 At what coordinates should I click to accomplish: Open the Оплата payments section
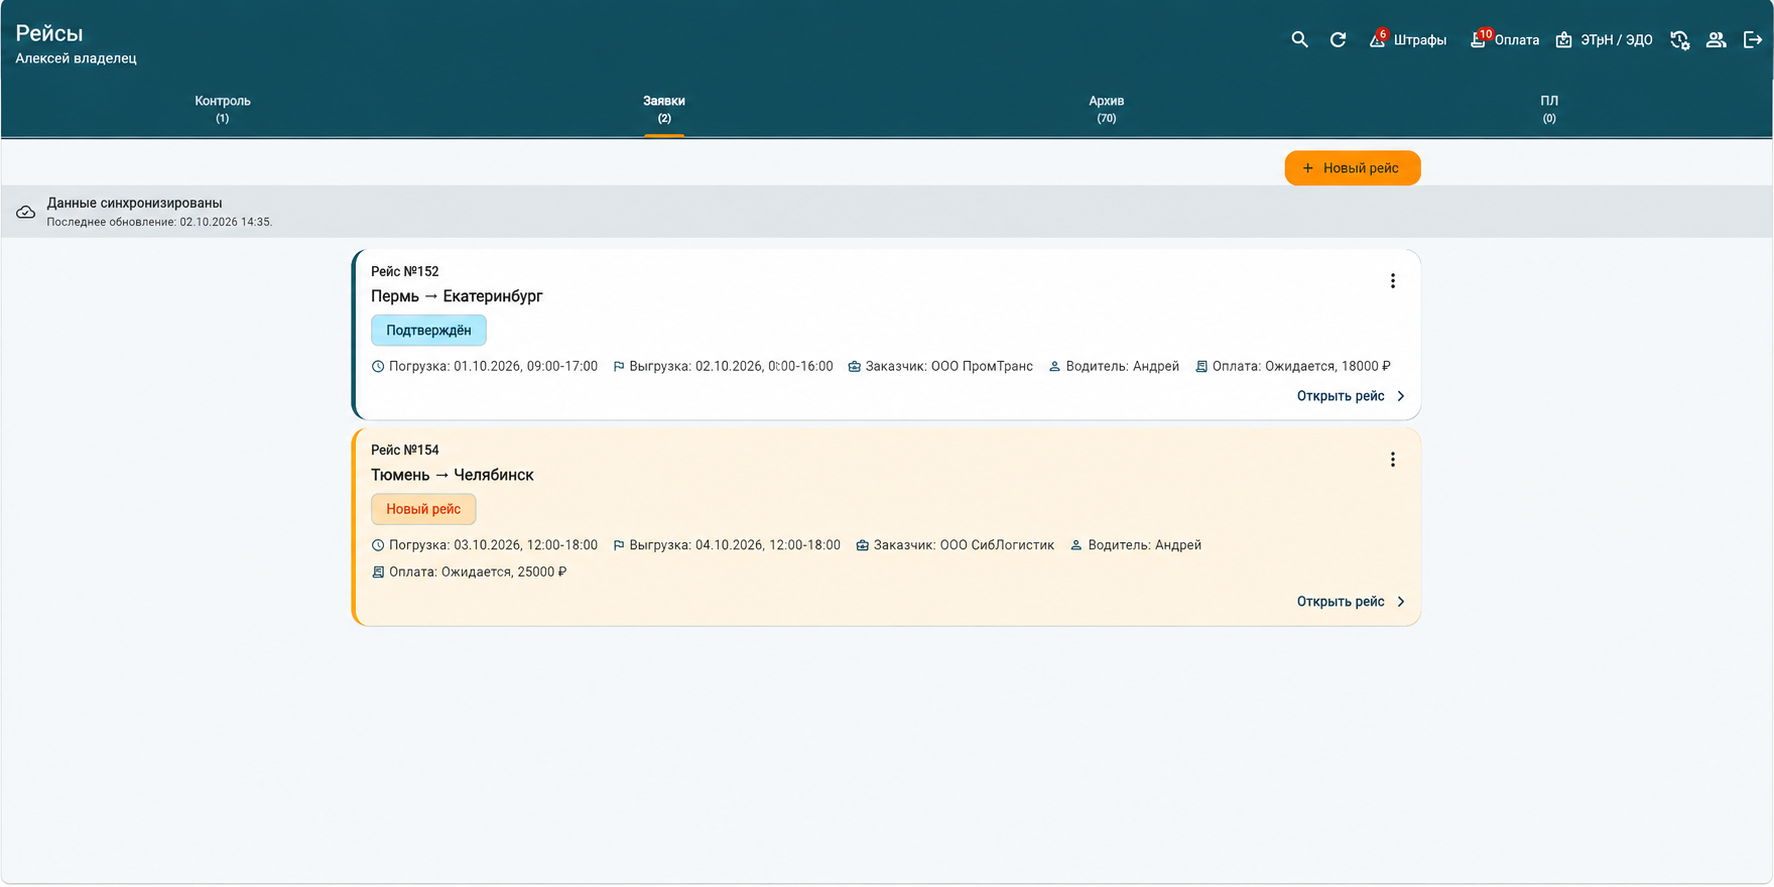(1504, 40)
